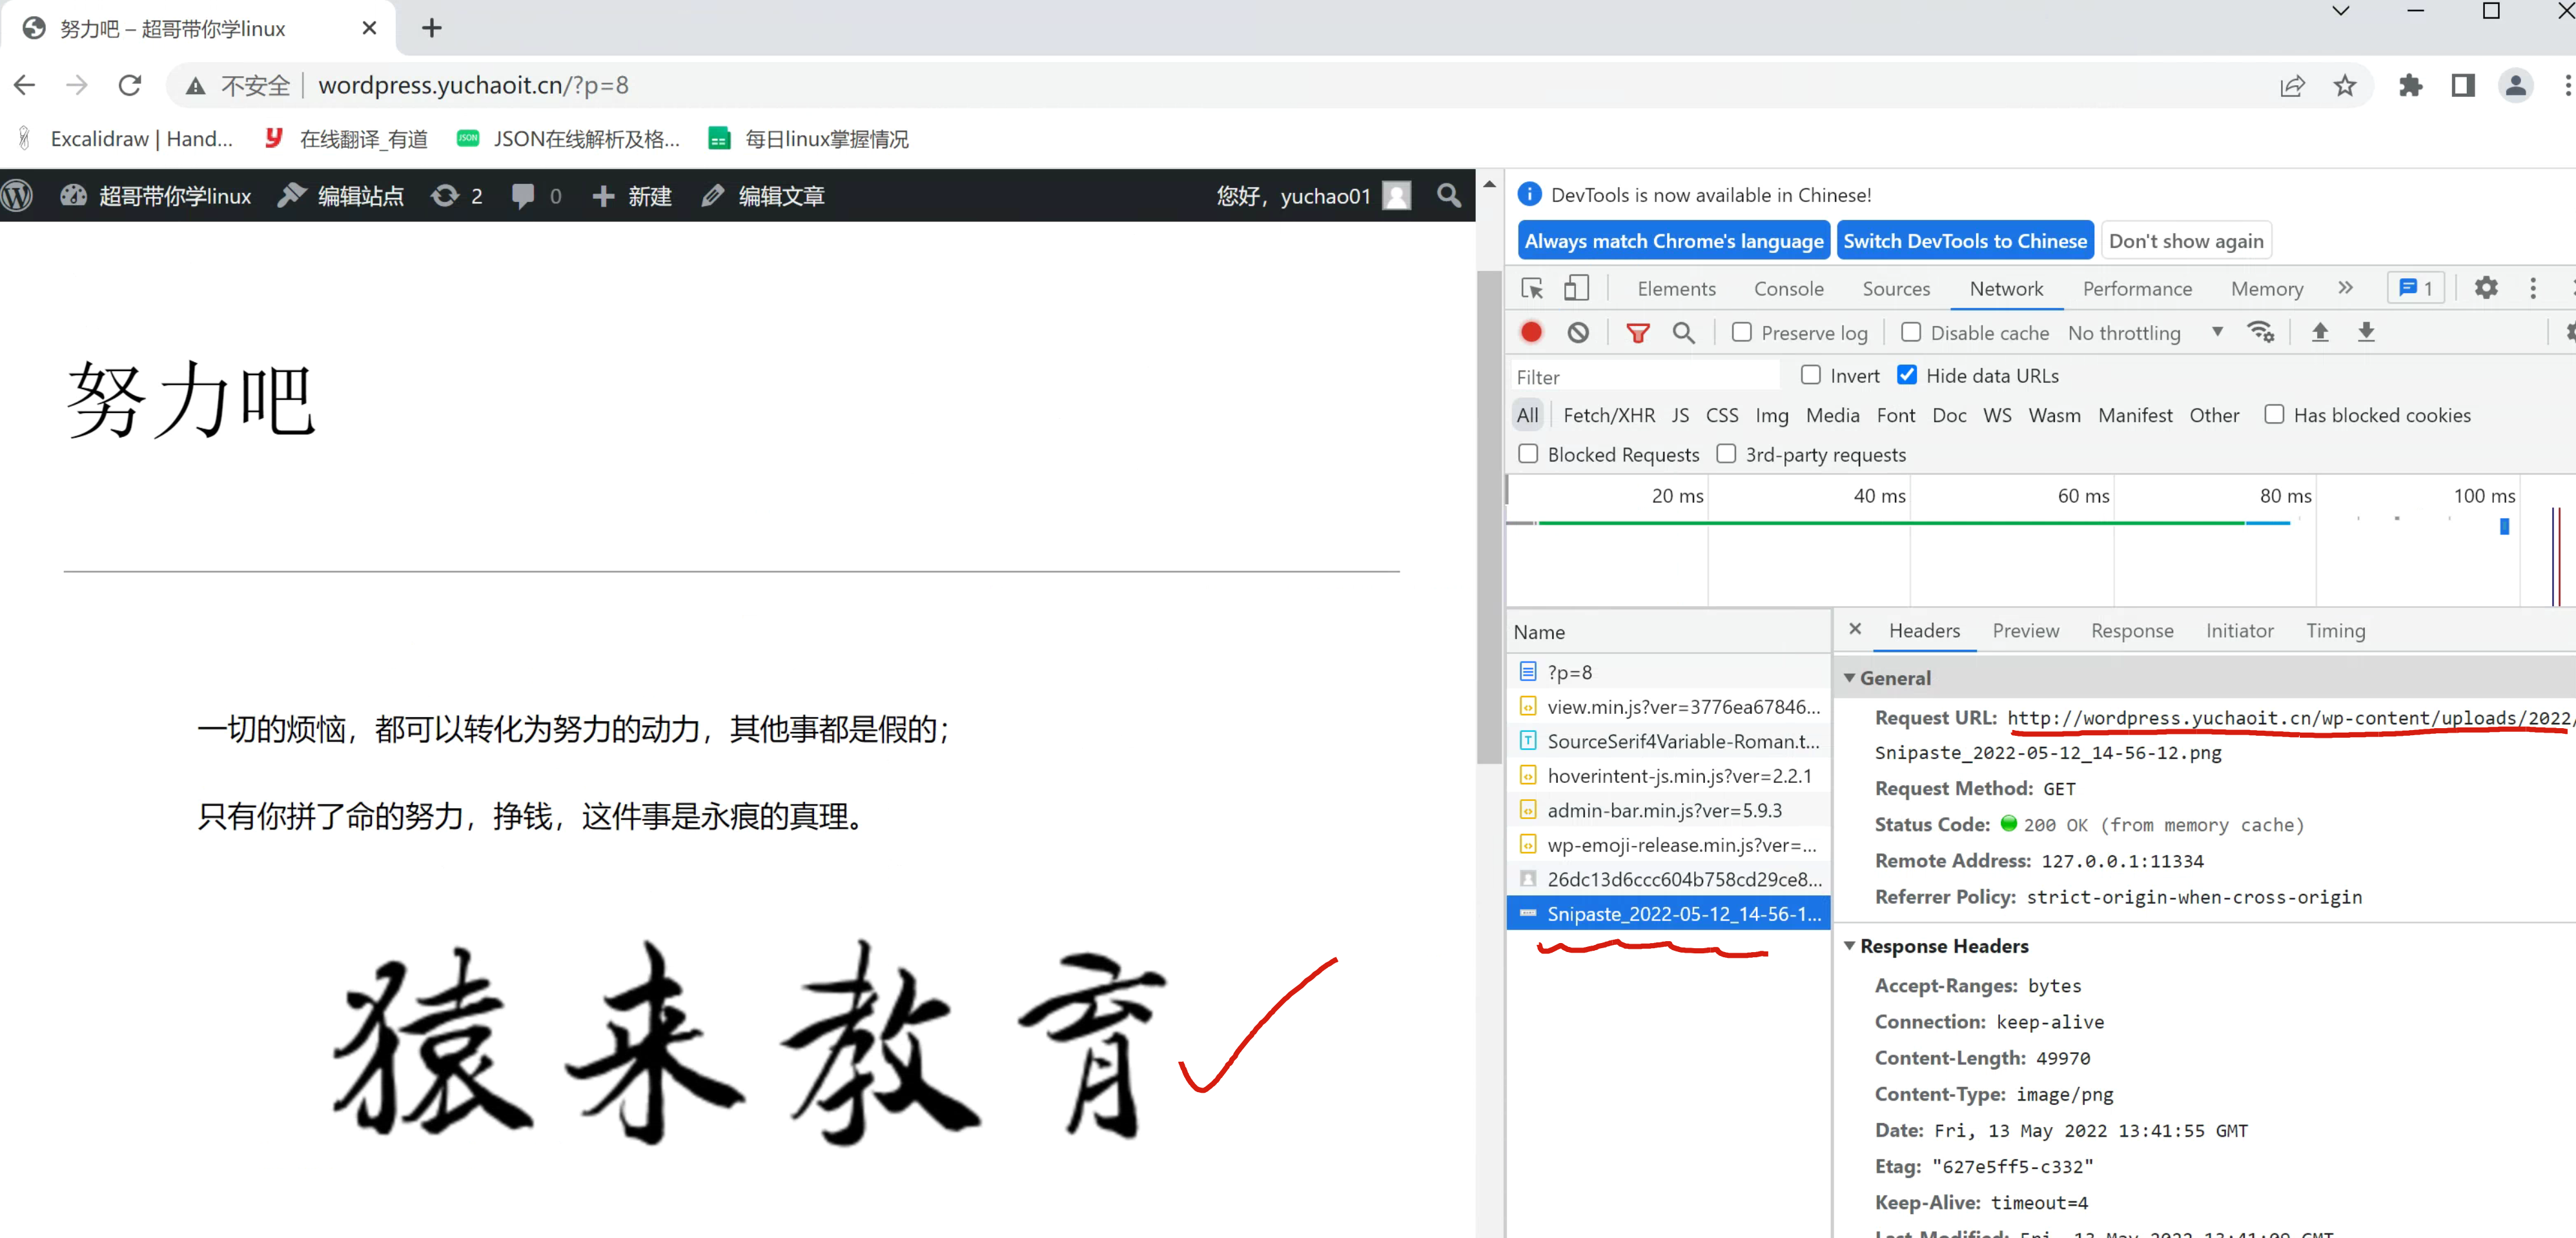Click the record network log button

coord(1531,332)
